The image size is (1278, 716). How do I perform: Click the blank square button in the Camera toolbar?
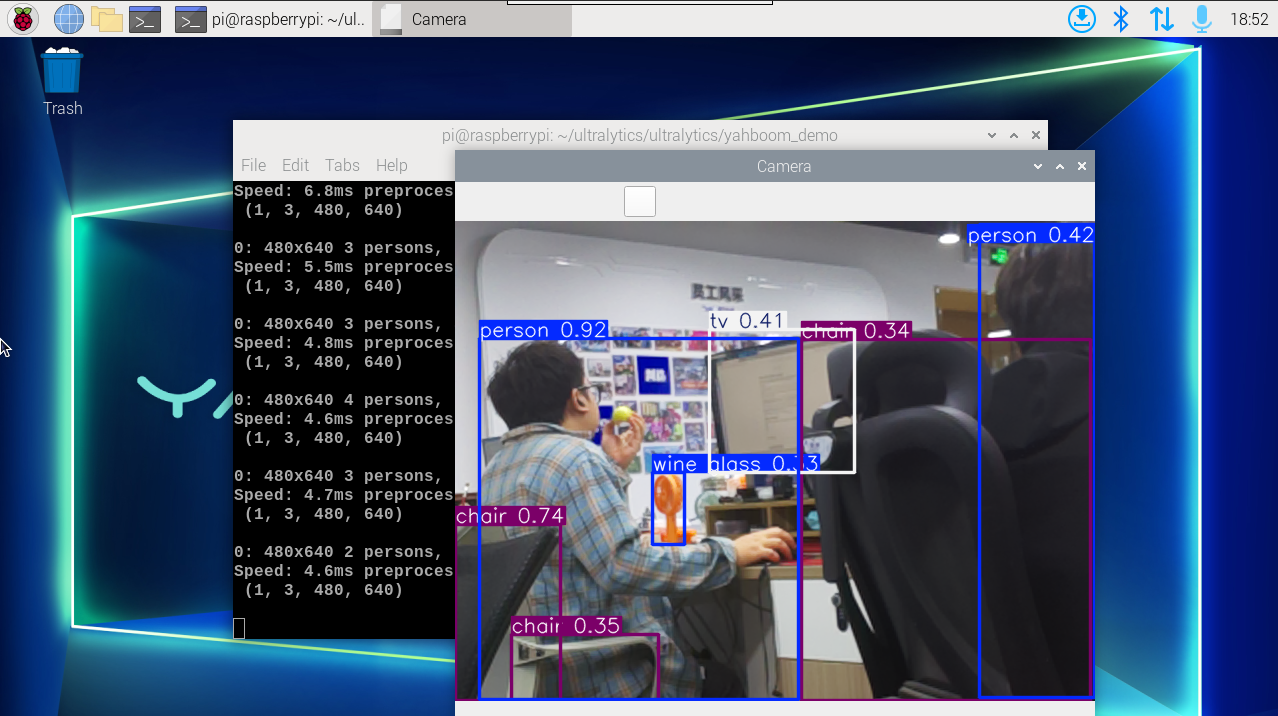[x=640, y=201]
